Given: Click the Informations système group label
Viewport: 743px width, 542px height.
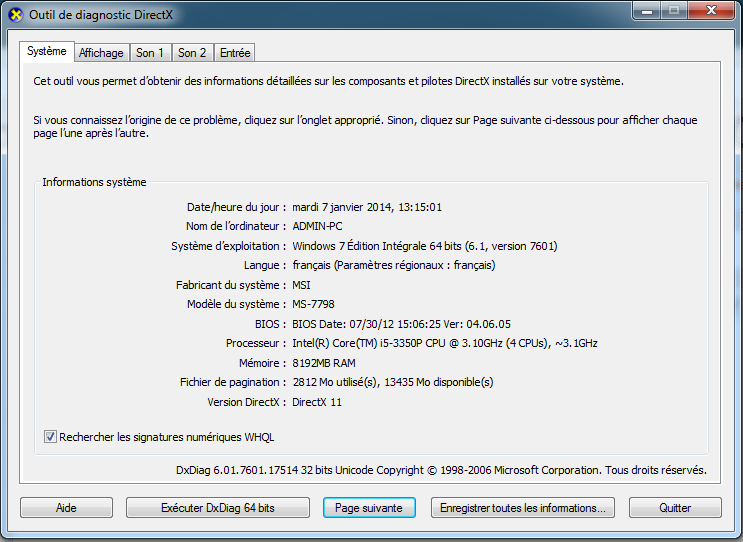Looking at the screenshot, I should point(94,182).
